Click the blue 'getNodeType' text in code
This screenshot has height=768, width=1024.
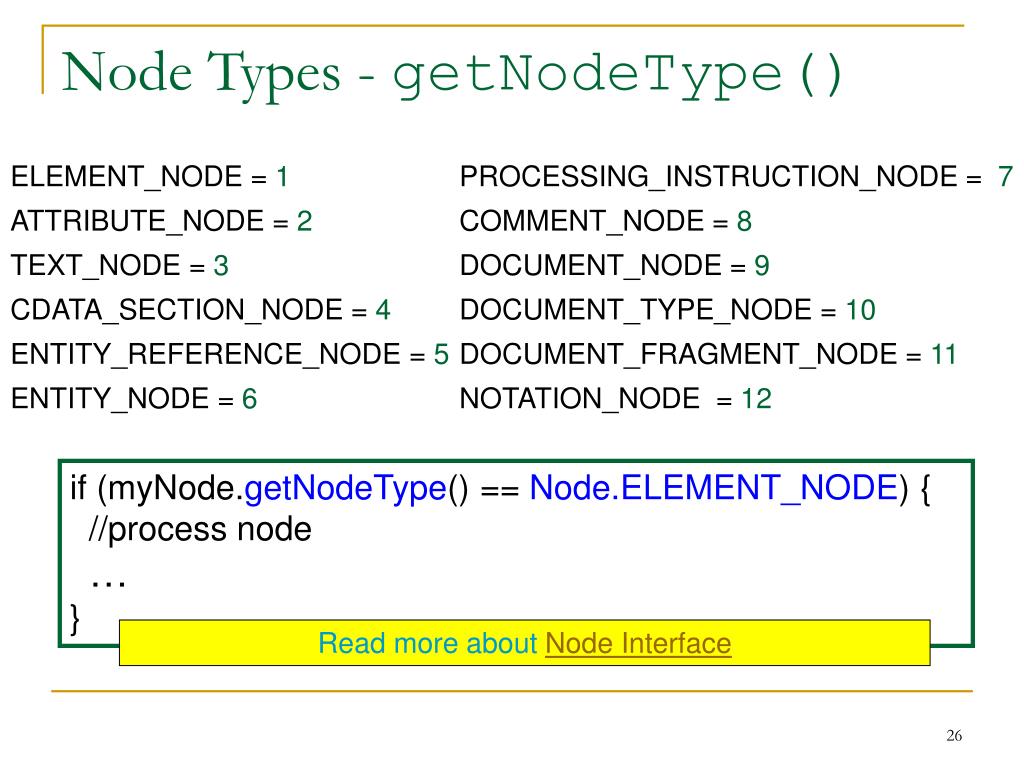pyautogui.click(x=345, y=489)
